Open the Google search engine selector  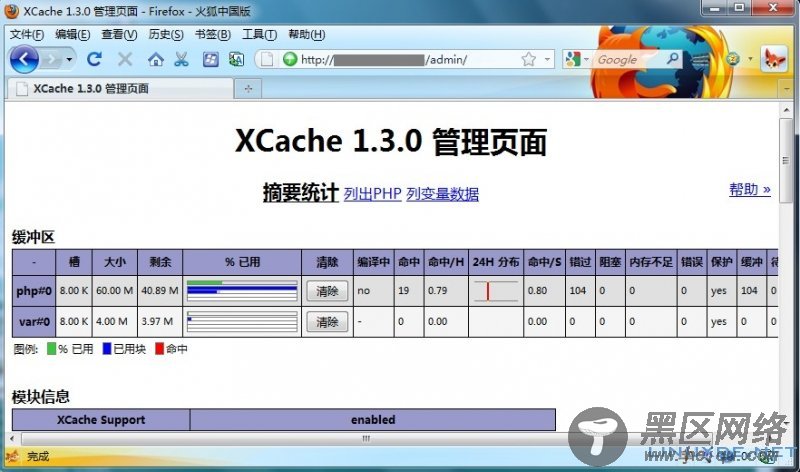pyautogui.click(x=577, y=59)
